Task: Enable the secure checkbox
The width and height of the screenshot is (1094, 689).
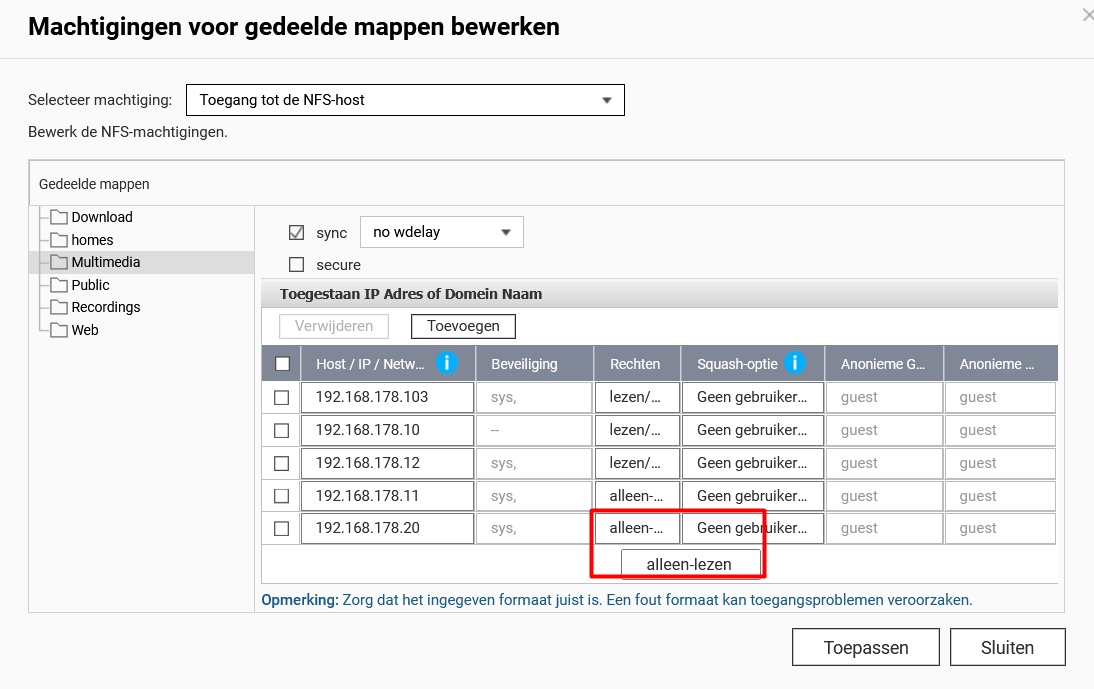Action: tap(296, 265)
